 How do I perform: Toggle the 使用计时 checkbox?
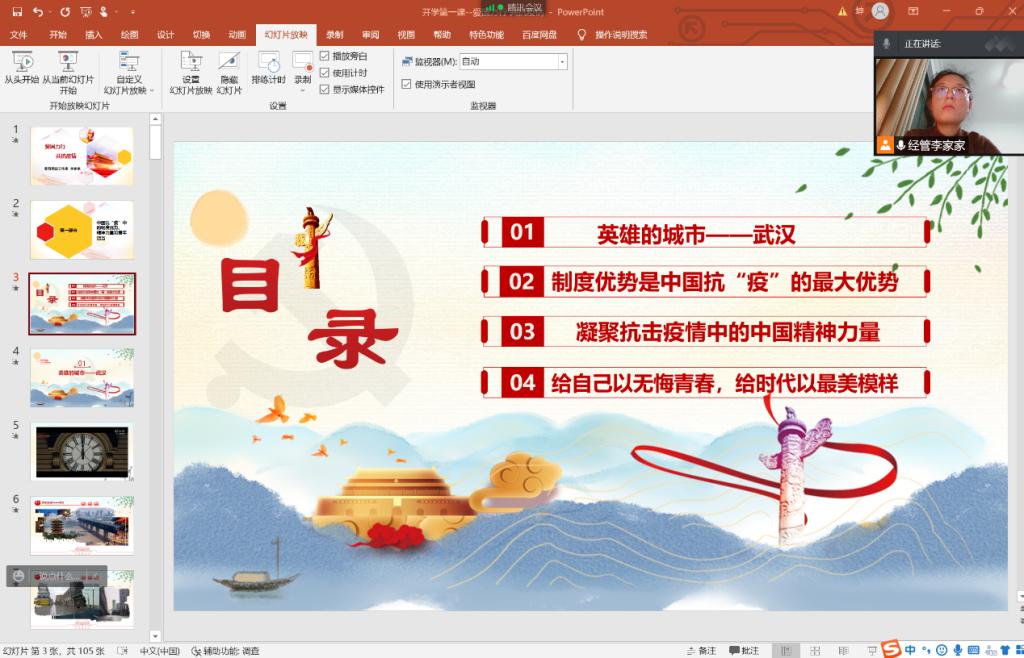click(324, 73)
